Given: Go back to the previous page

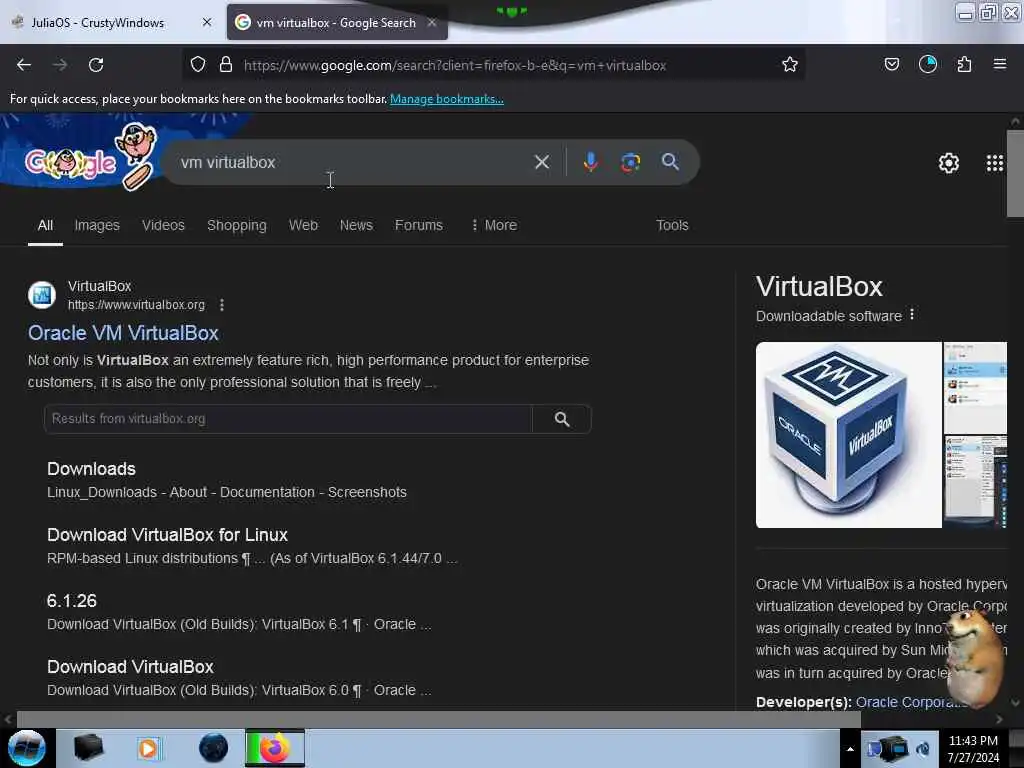Looking at the screenshot, I should [24, 65].
